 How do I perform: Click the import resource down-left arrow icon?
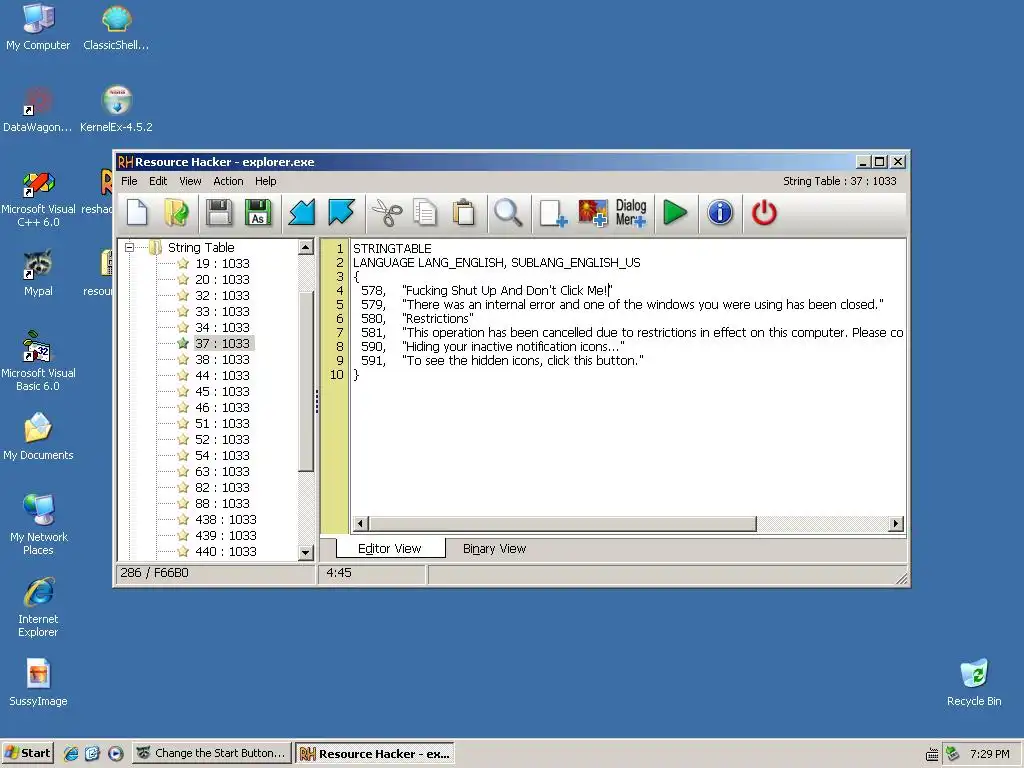tap(302, 213)
